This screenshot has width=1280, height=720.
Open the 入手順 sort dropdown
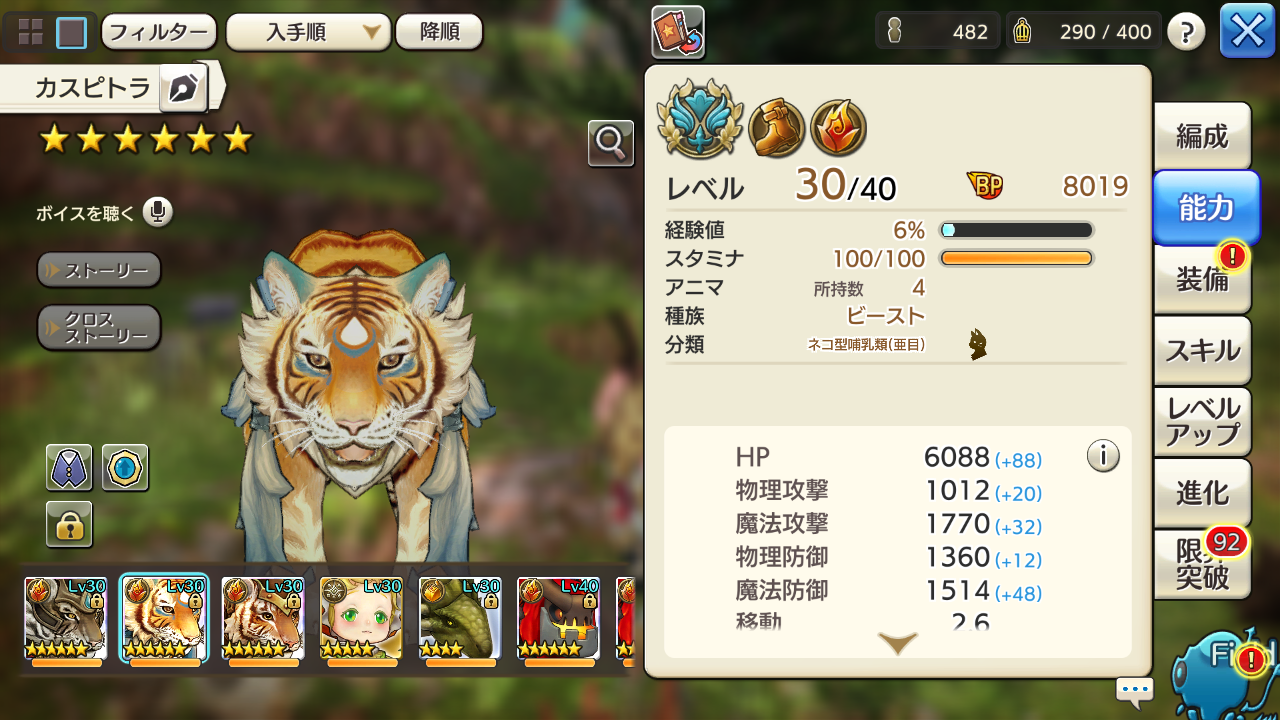pyautogui.click(x=308, y=32)
